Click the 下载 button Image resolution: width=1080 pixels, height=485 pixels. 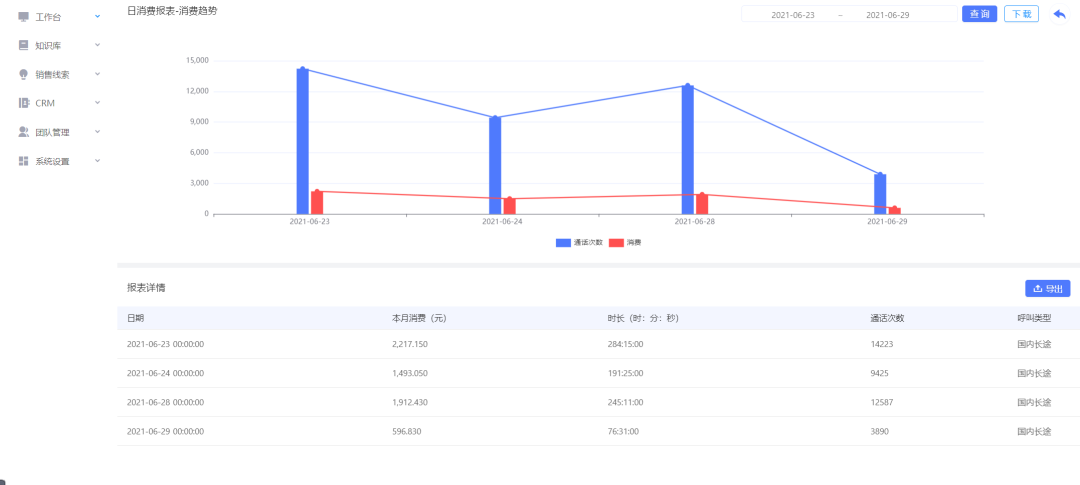click(x=1021, y=14)
